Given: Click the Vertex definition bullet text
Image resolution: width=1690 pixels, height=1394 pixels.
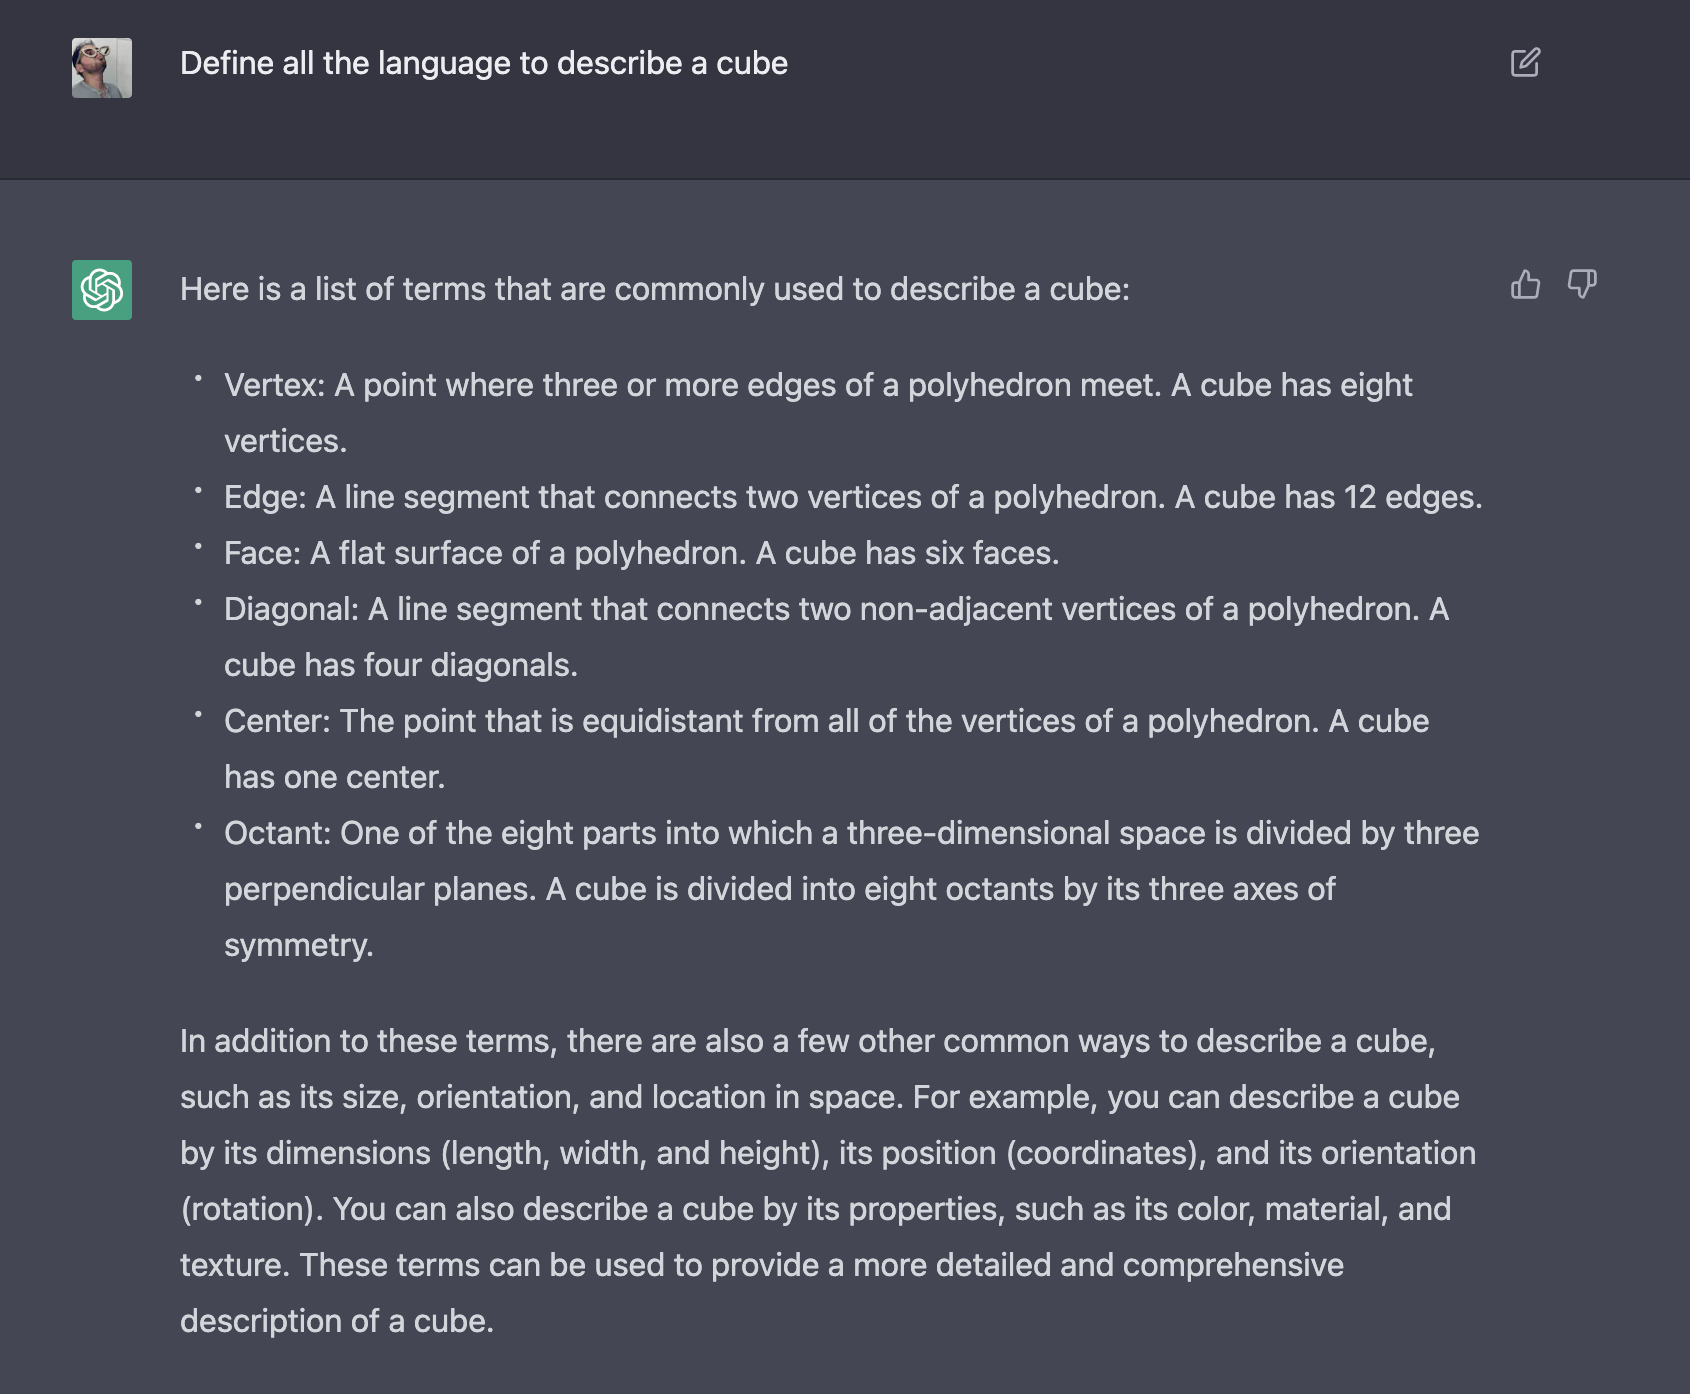Looking at the screenshot, I should tap(817, 385).
